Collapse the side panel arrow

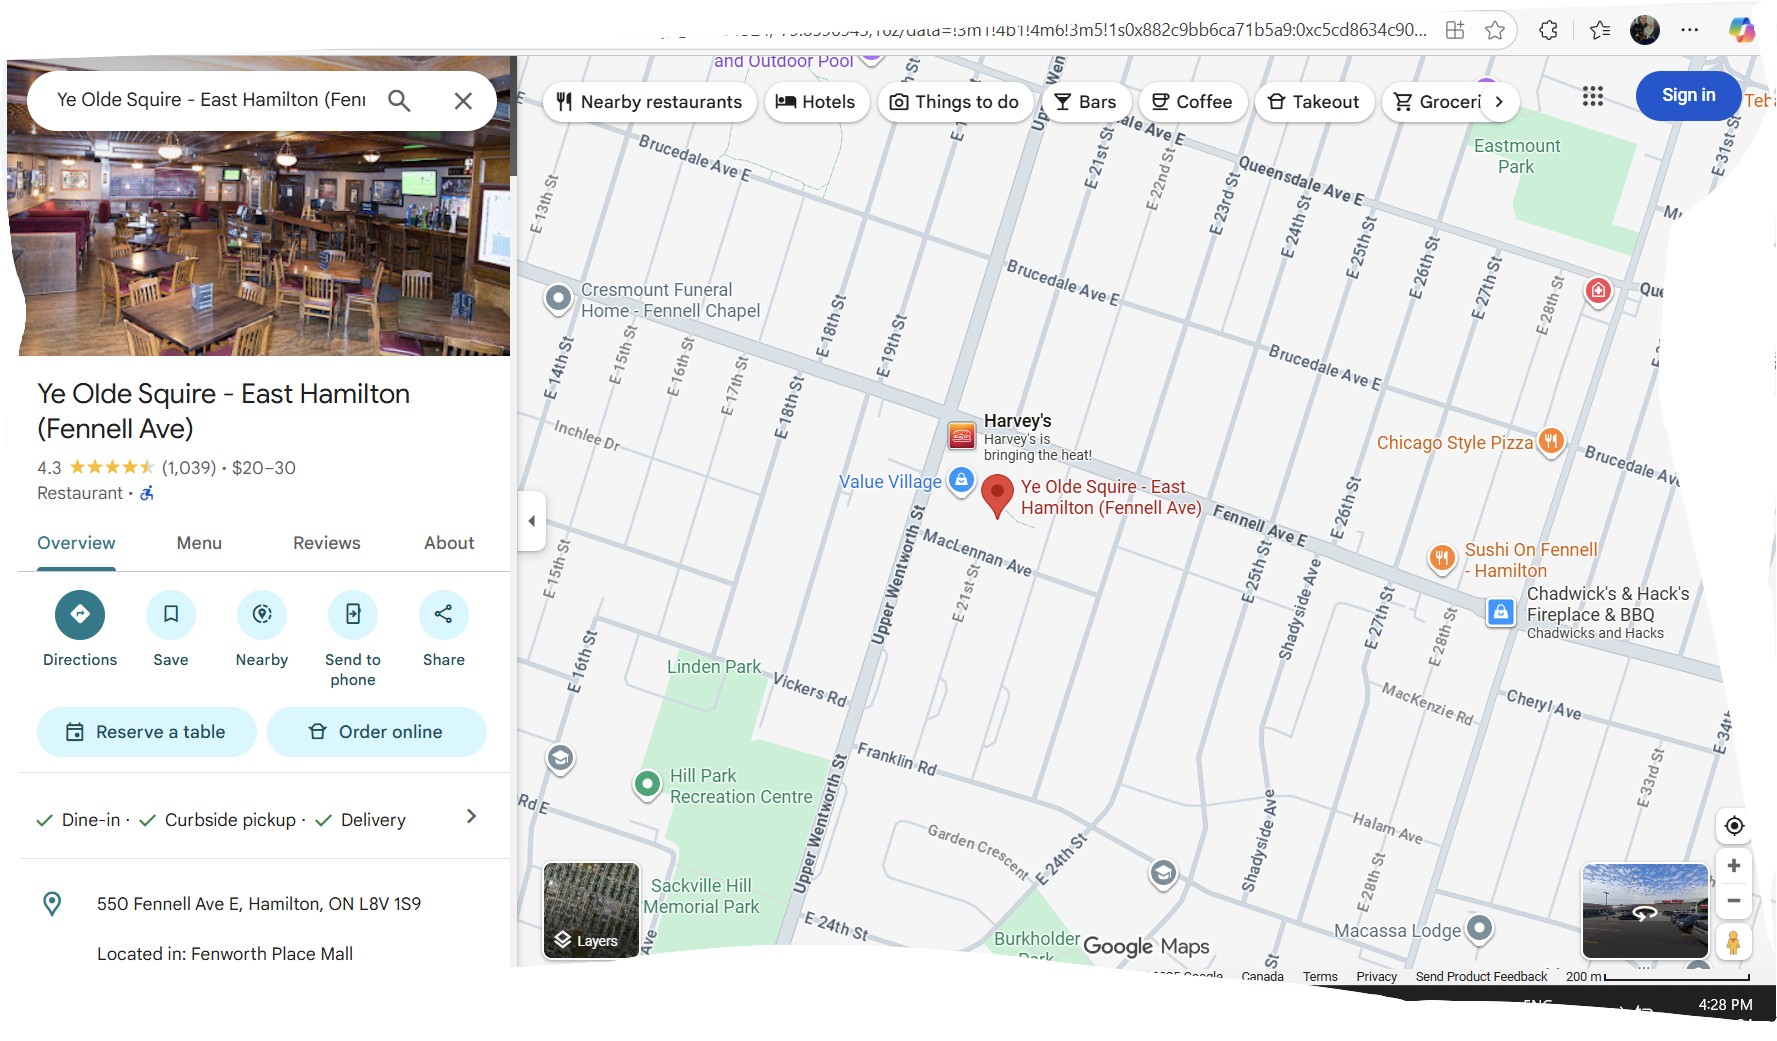tap(532, 521)
